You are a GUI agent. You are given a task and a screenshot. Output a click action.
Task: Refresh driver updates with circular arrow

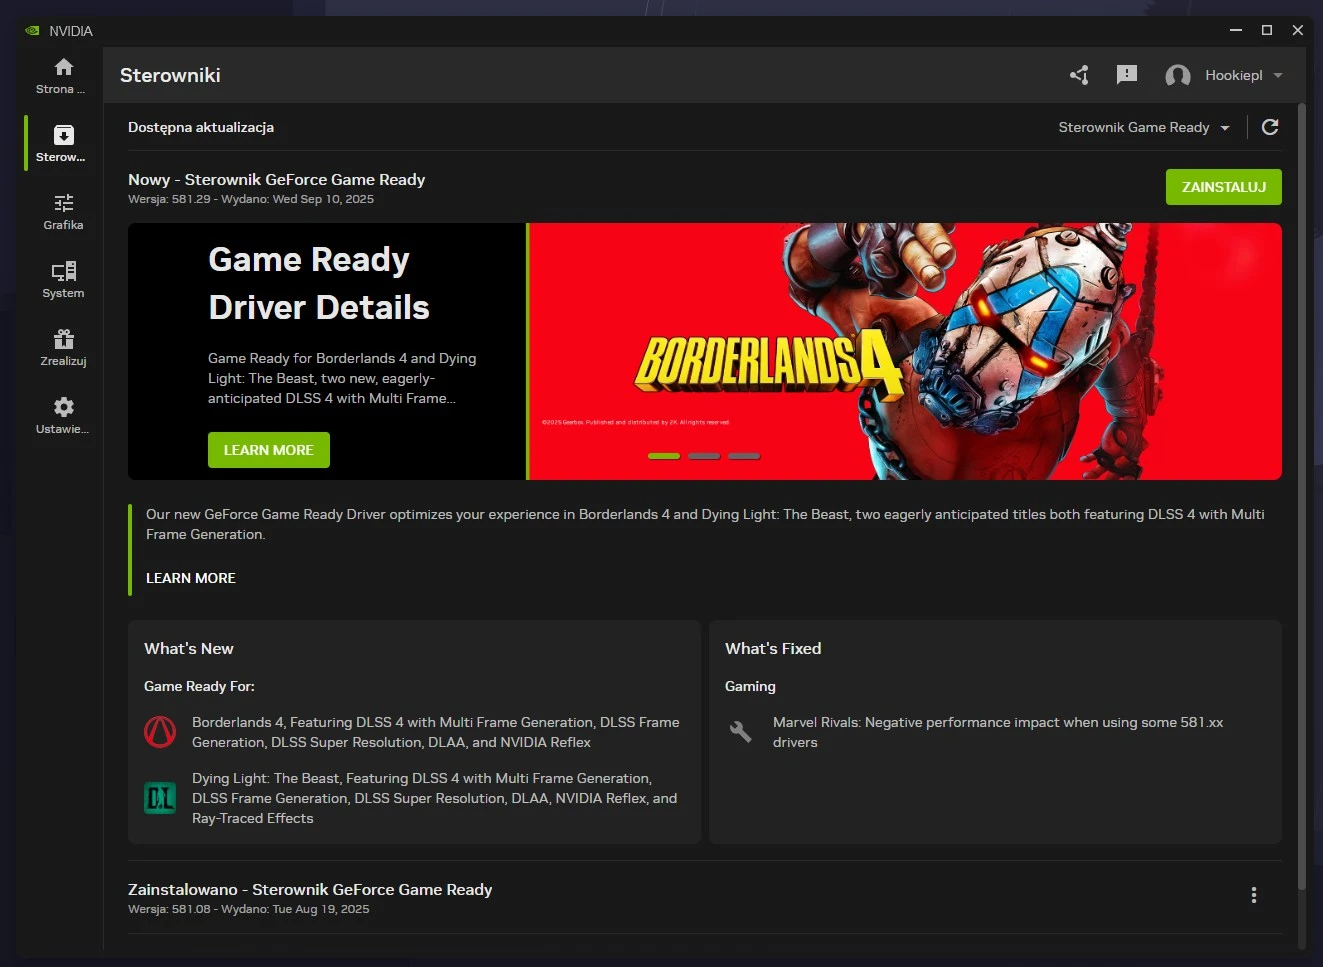pos(1270,127)
